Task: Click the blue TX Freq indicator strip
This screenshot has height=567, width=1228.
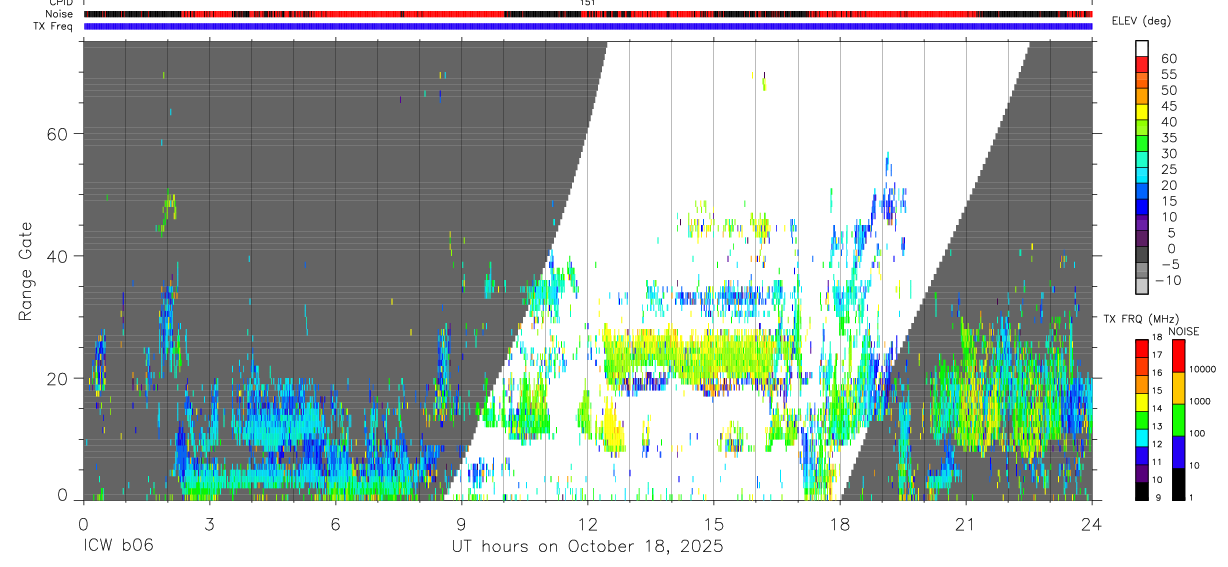Action: pos(588,26)
